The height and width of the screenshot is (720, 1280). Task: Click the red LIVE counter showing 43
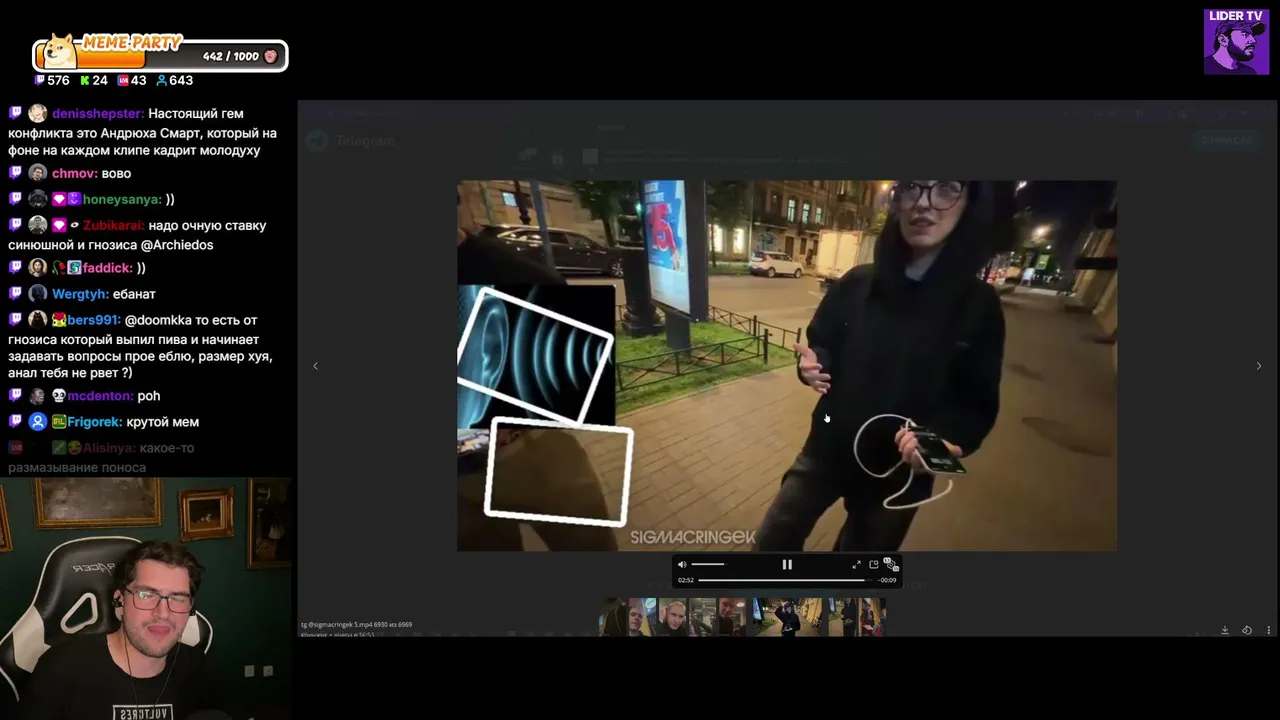tap(132, 80)
